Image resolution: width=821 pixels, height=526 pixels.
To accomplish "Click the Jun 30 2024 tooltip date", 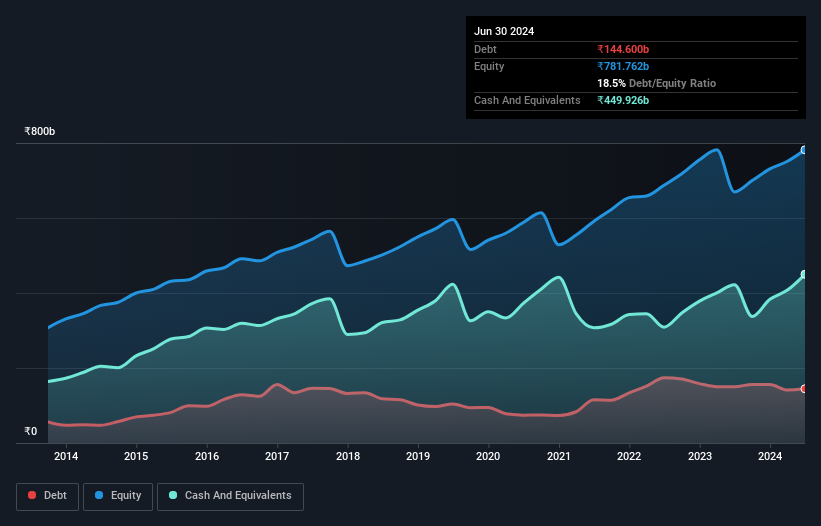I will (x=504, y=31).
